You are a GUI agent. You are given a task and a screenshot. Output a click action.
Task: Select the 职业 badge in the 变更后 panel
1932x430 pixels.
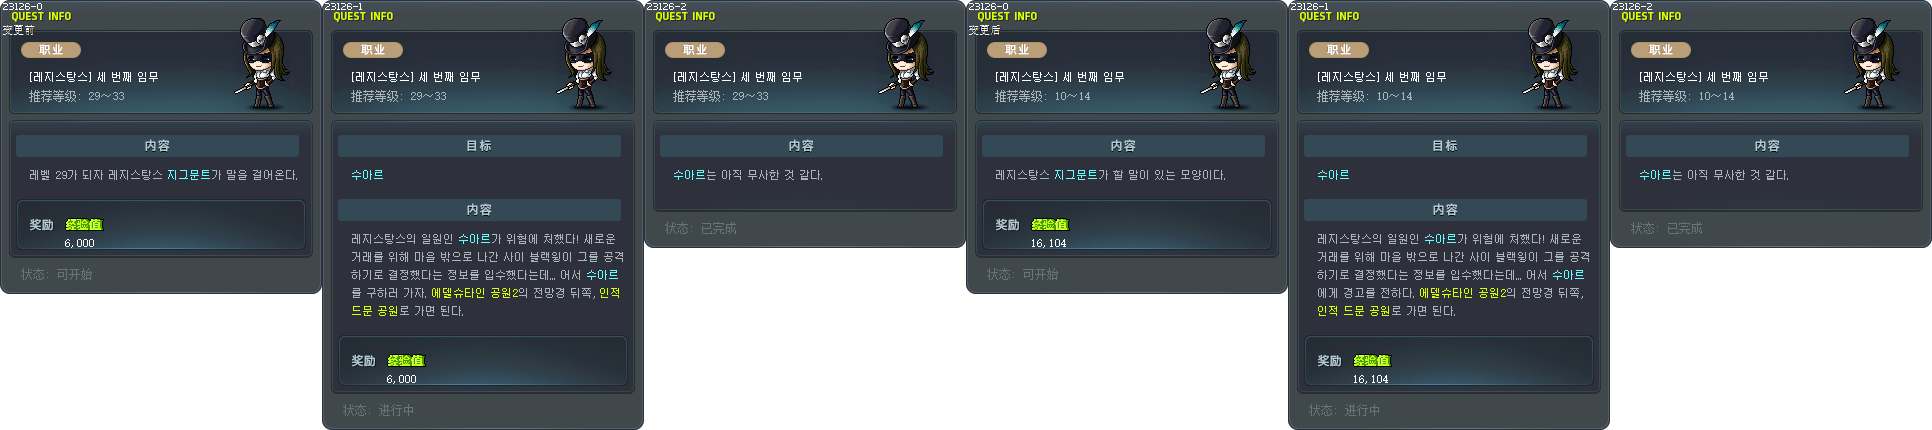point(1017,49)
